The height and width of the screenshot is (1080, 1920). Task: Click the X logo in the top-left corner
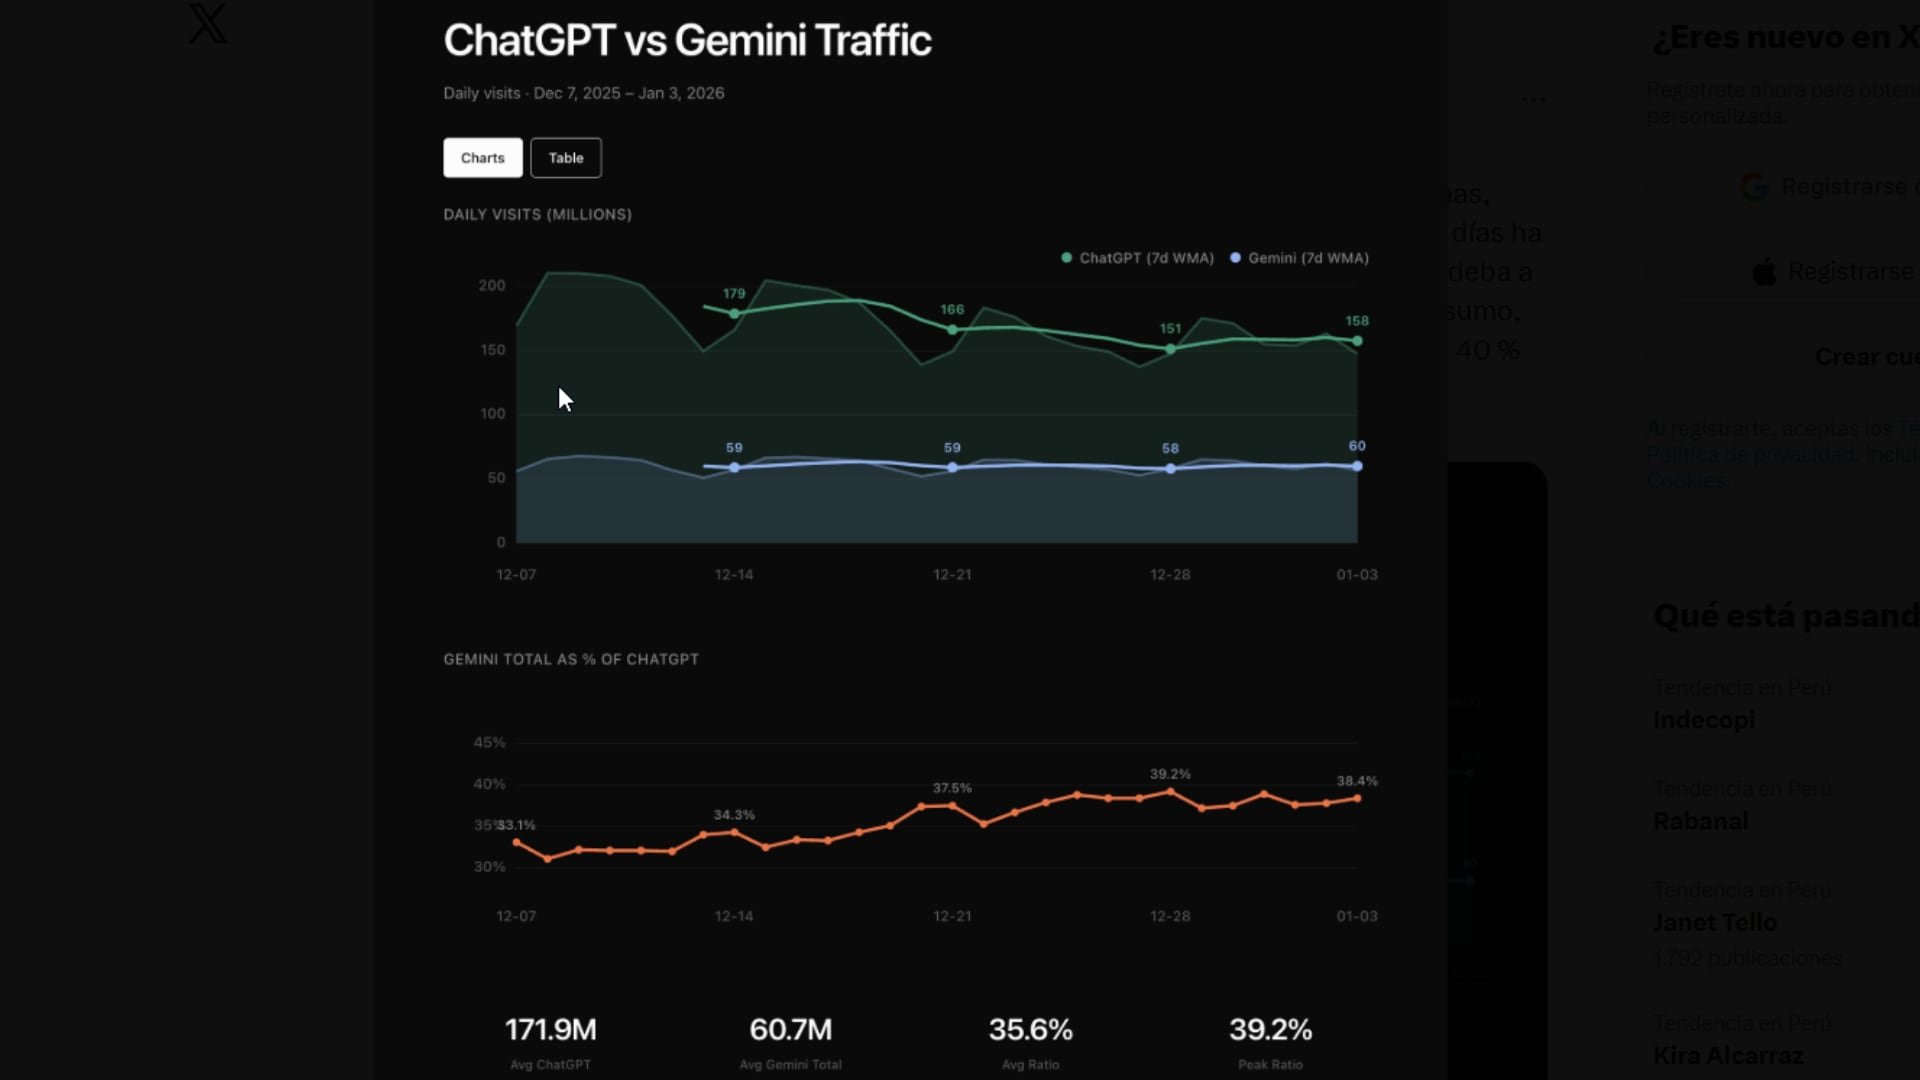(208, 24)
